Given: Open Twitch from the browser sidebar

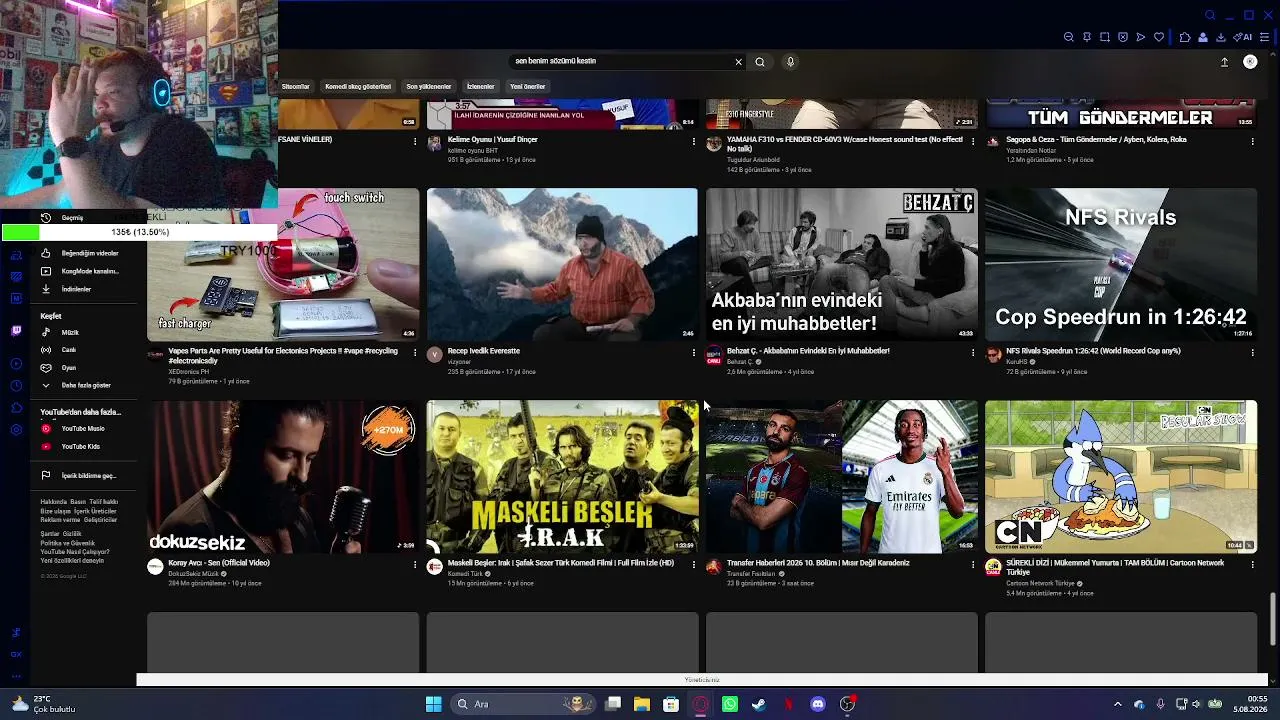Looking at the screenshot, I should [x=16, y=330].
